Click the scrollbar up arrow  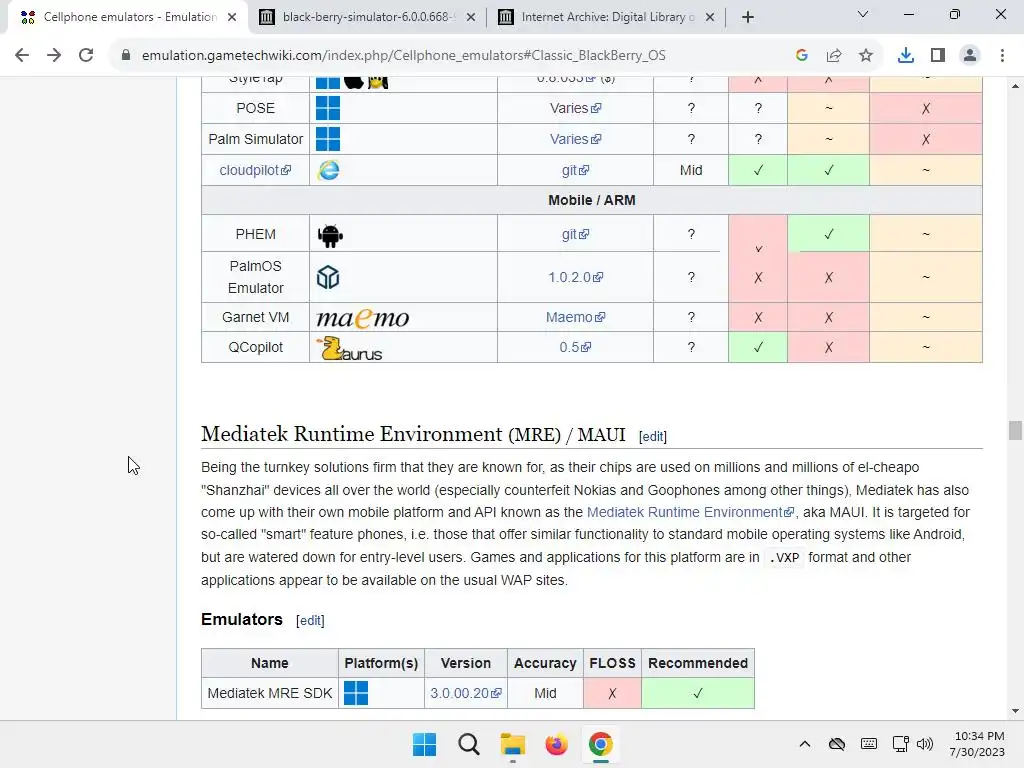(x=1015, y=86)
